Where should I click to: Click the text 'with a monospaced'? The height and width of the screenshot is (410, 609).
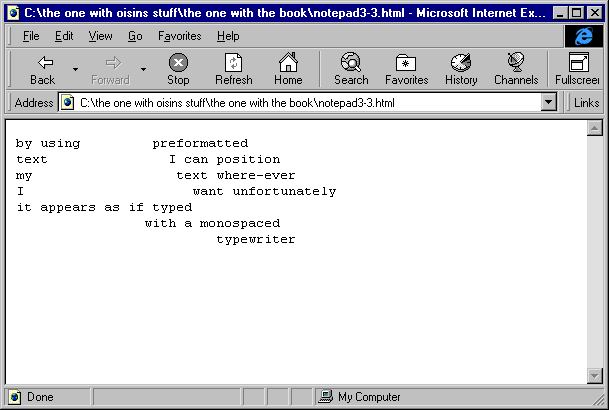pos(212,224)
